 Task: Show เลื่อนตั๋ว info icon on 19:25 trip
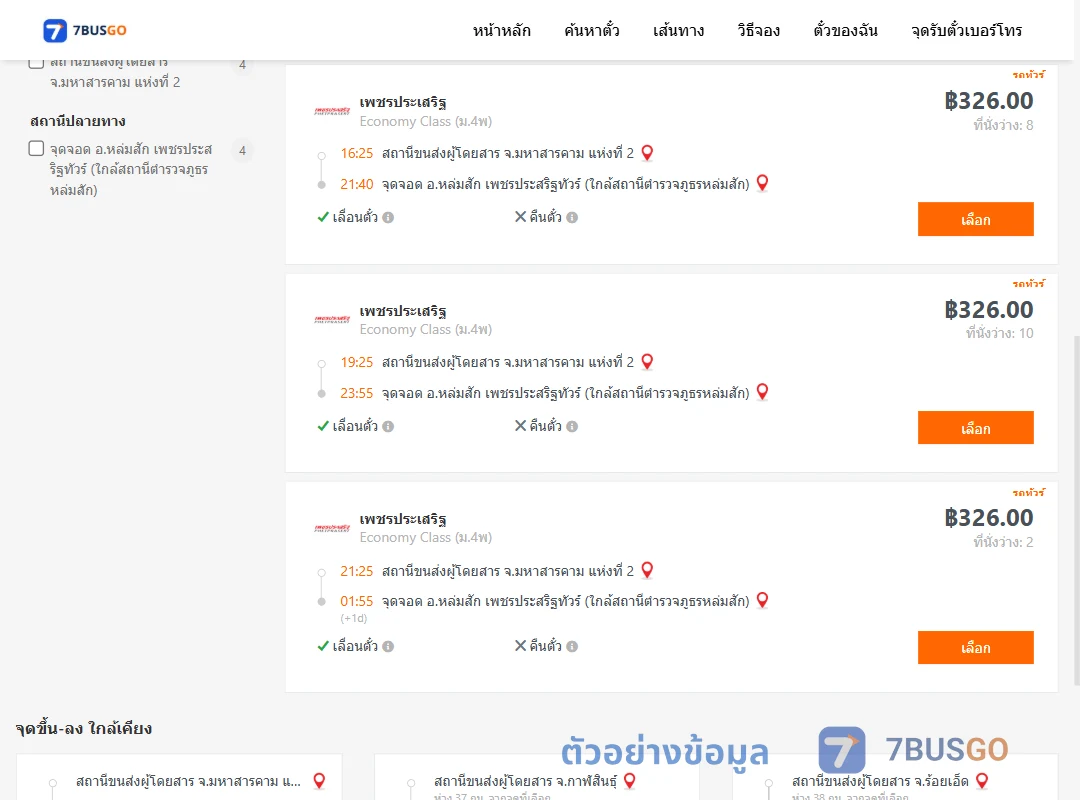[388, 427]
